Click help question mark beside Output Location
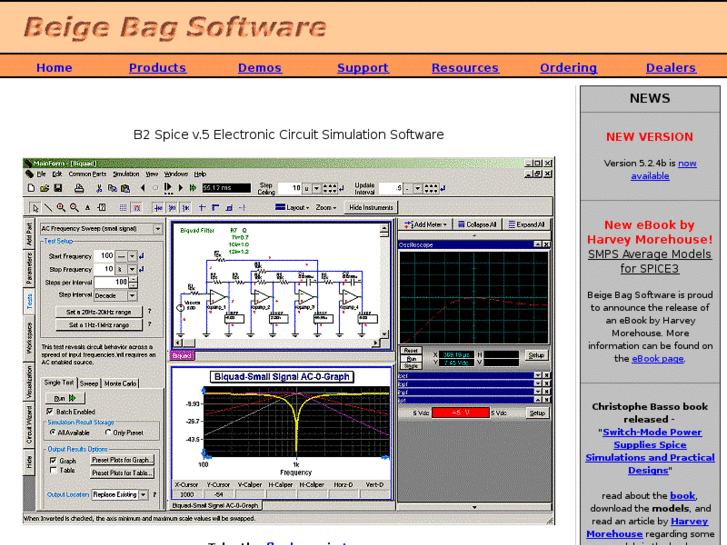The width and height of the screenshot is (727, 545). tap(154, 494)
